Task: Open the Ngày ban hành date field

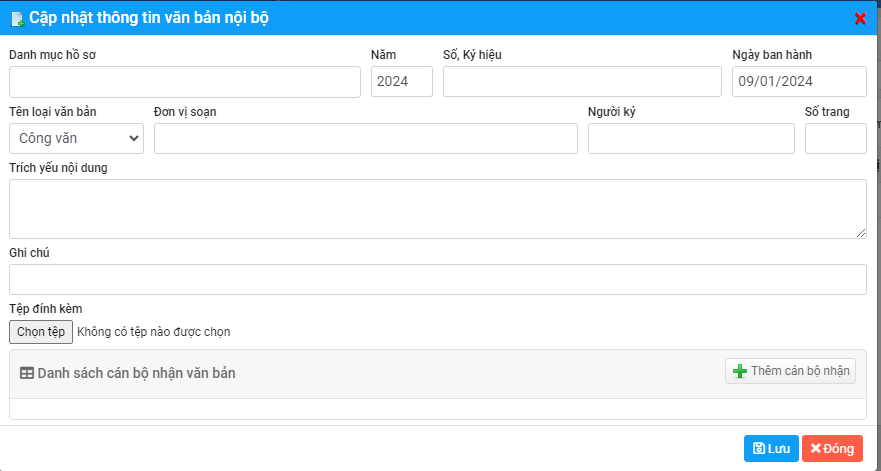Action: coord(798,82)
